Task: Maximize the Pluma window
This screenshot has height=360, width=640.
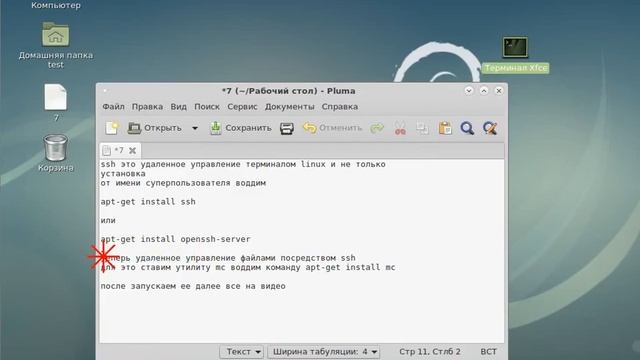Action: tap(484, 91)
